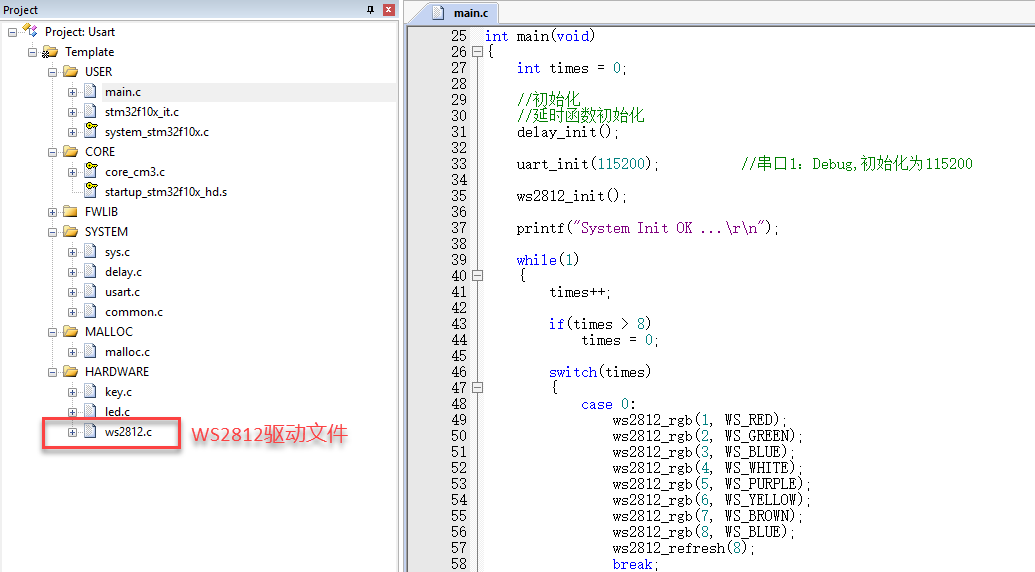Collapse the Template target node
Screen dimensions: 1035x572
[x=32, y=52]
